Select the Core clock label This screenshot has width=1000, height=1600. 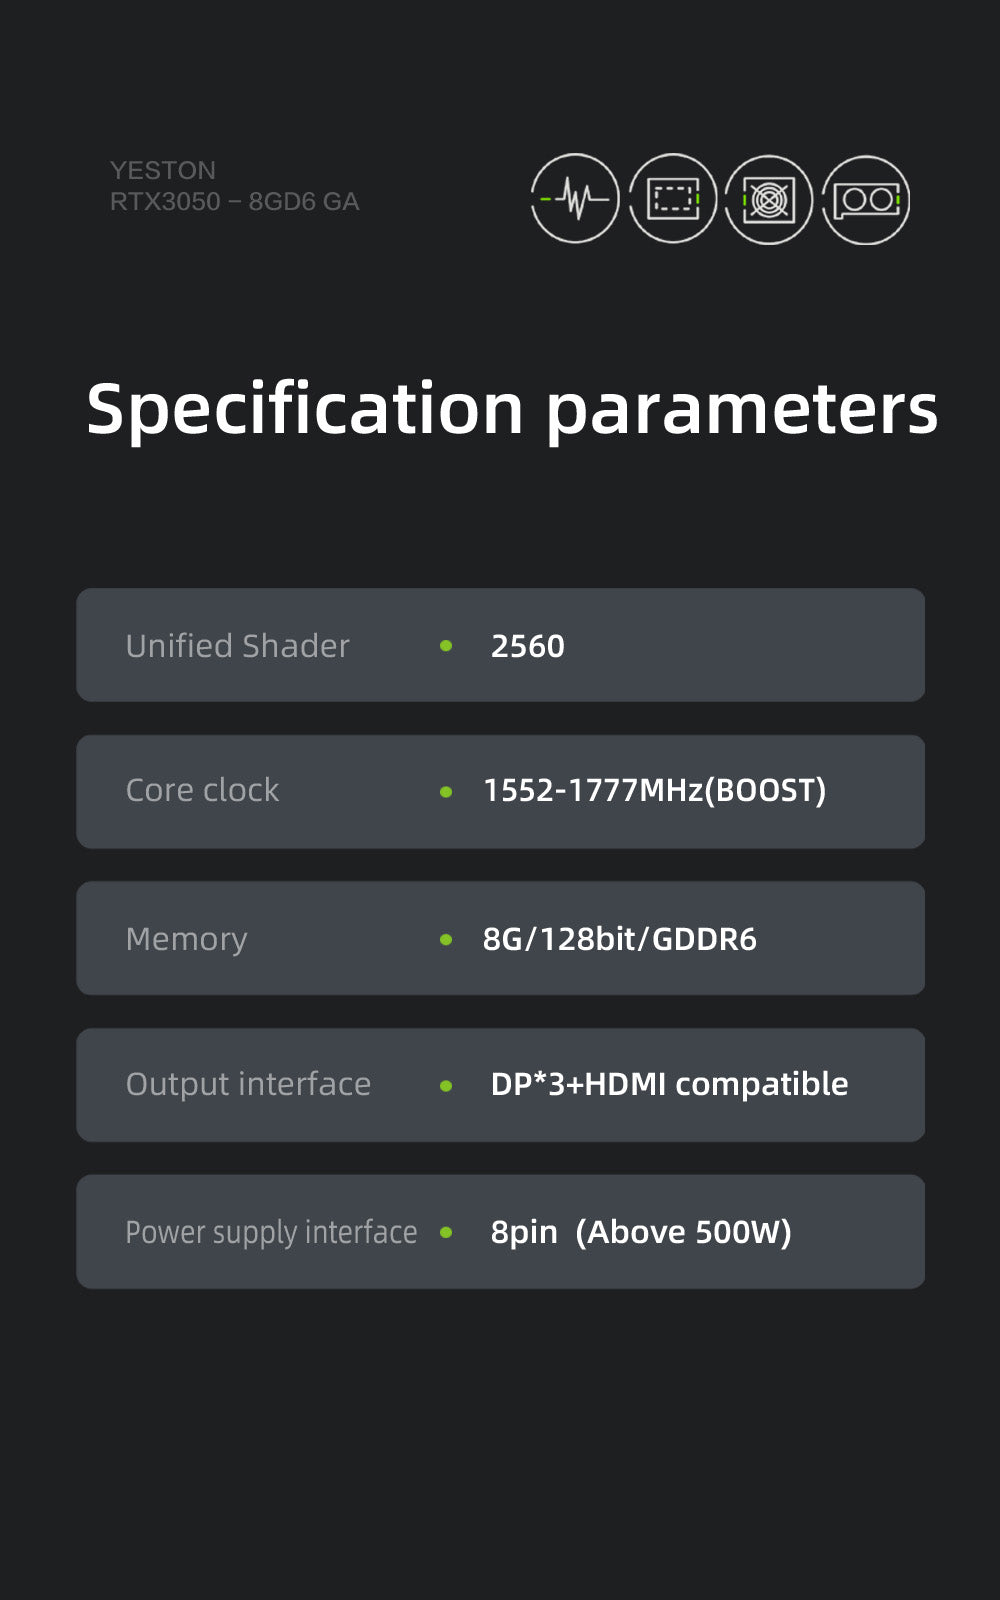coord(202,791)
